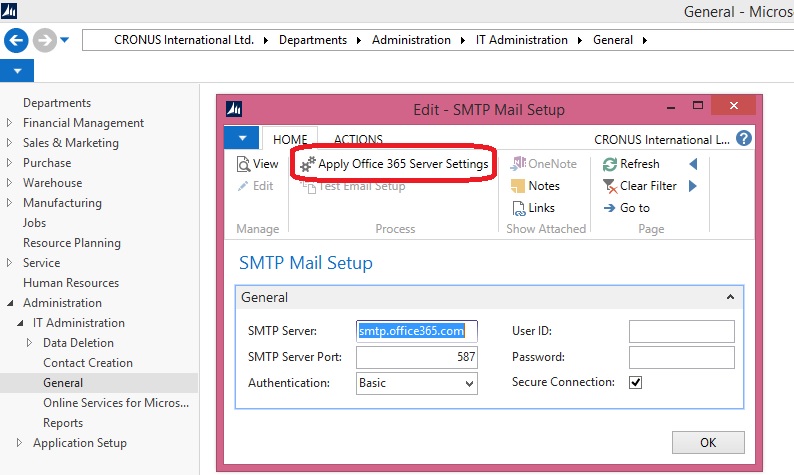Minimize the SMTP Mail Setup dialog
794x475 pixels.
[671, 107]
